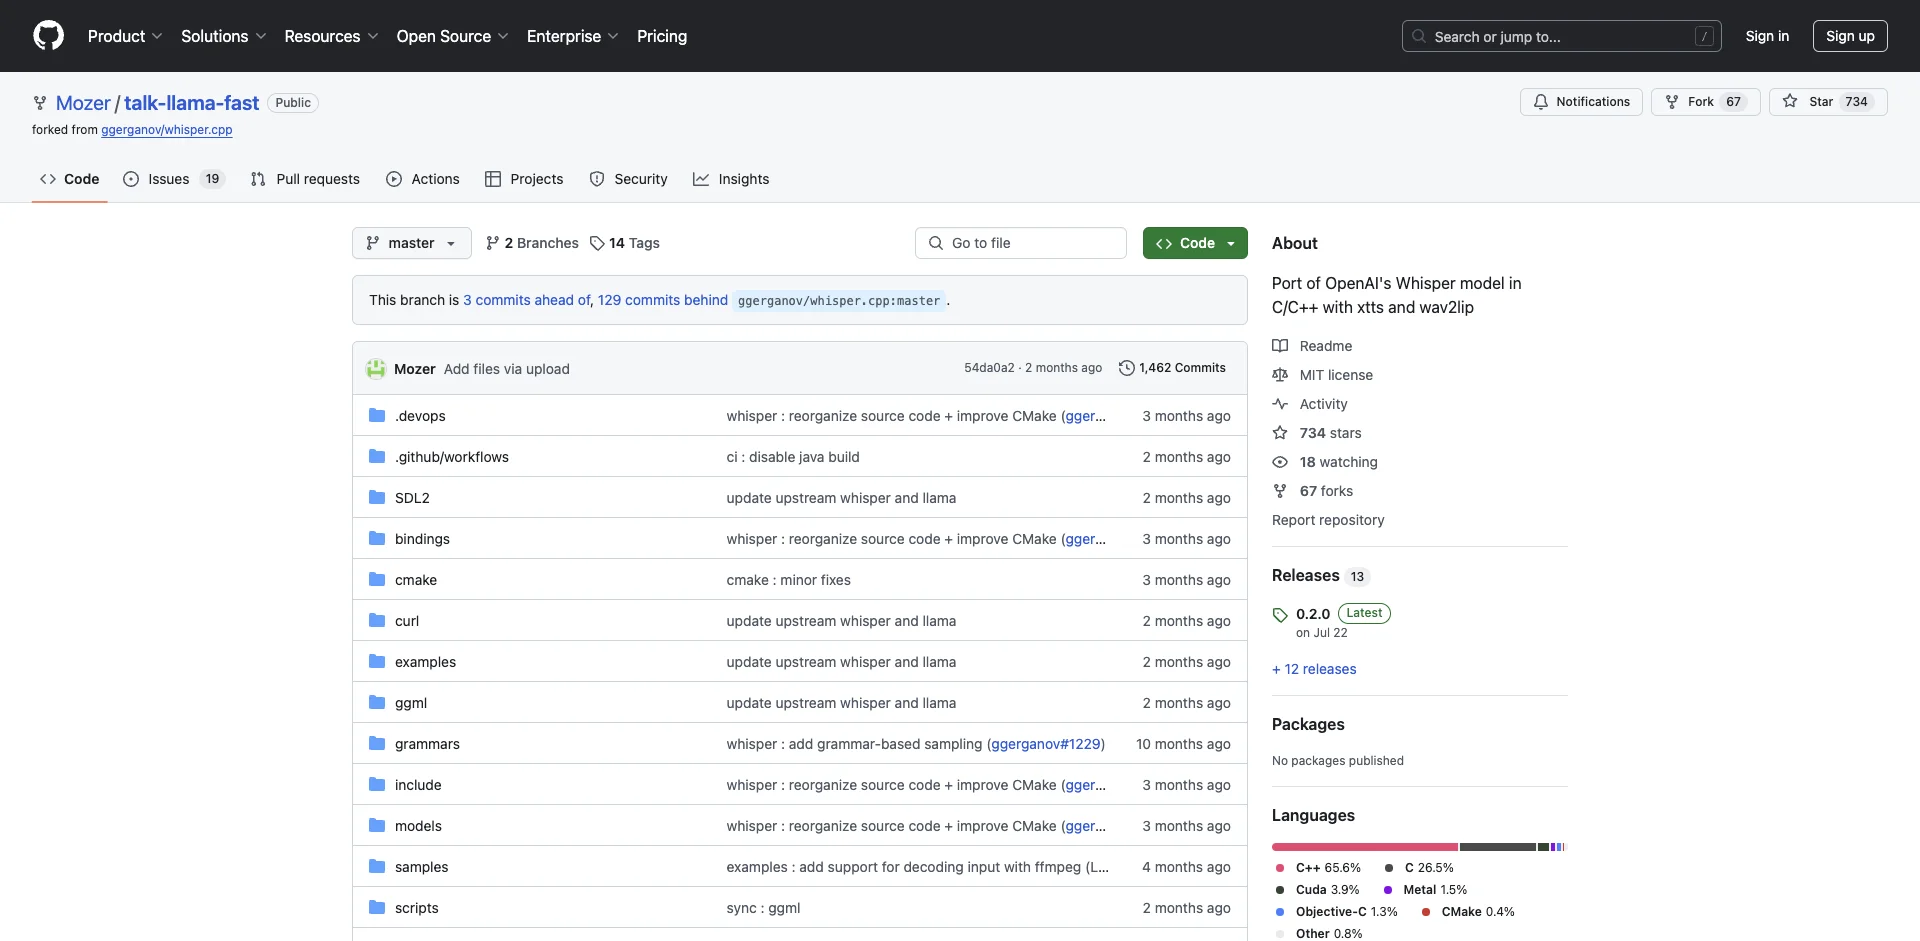The image size is (1920, 941).
Task: Open the grammars folder
Action: [427, 744]
